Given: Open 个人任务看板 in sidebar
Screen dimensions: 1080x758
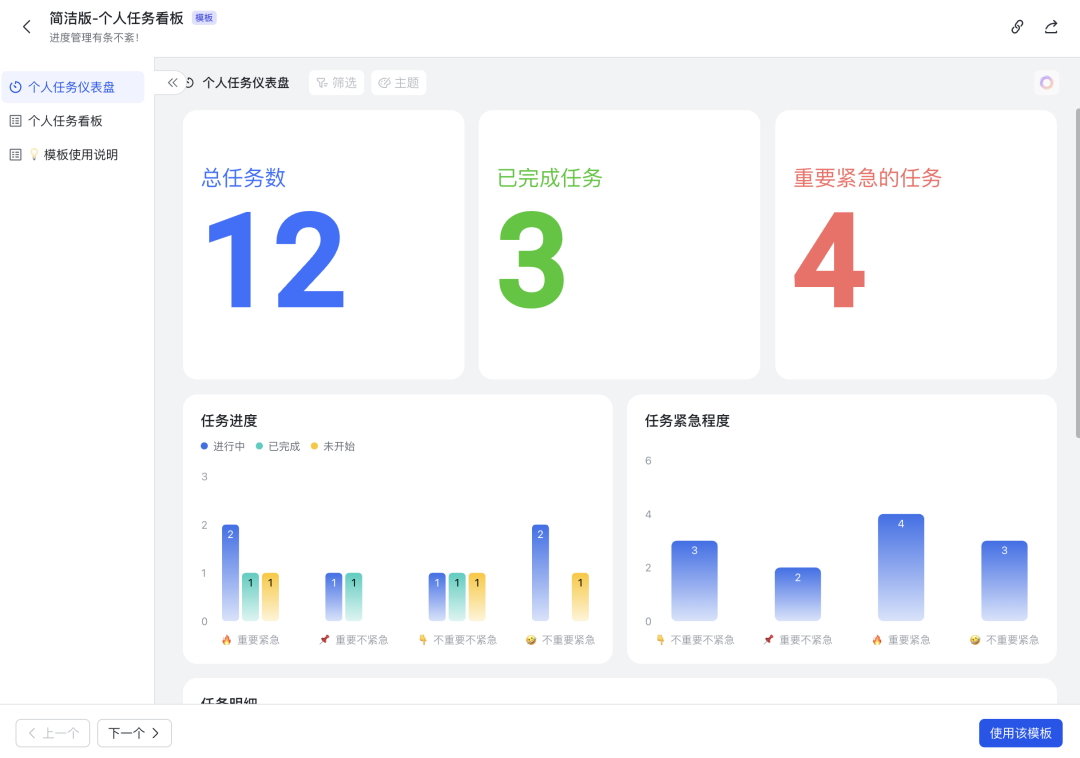Looking at the screenshot, I should point(72,120).
